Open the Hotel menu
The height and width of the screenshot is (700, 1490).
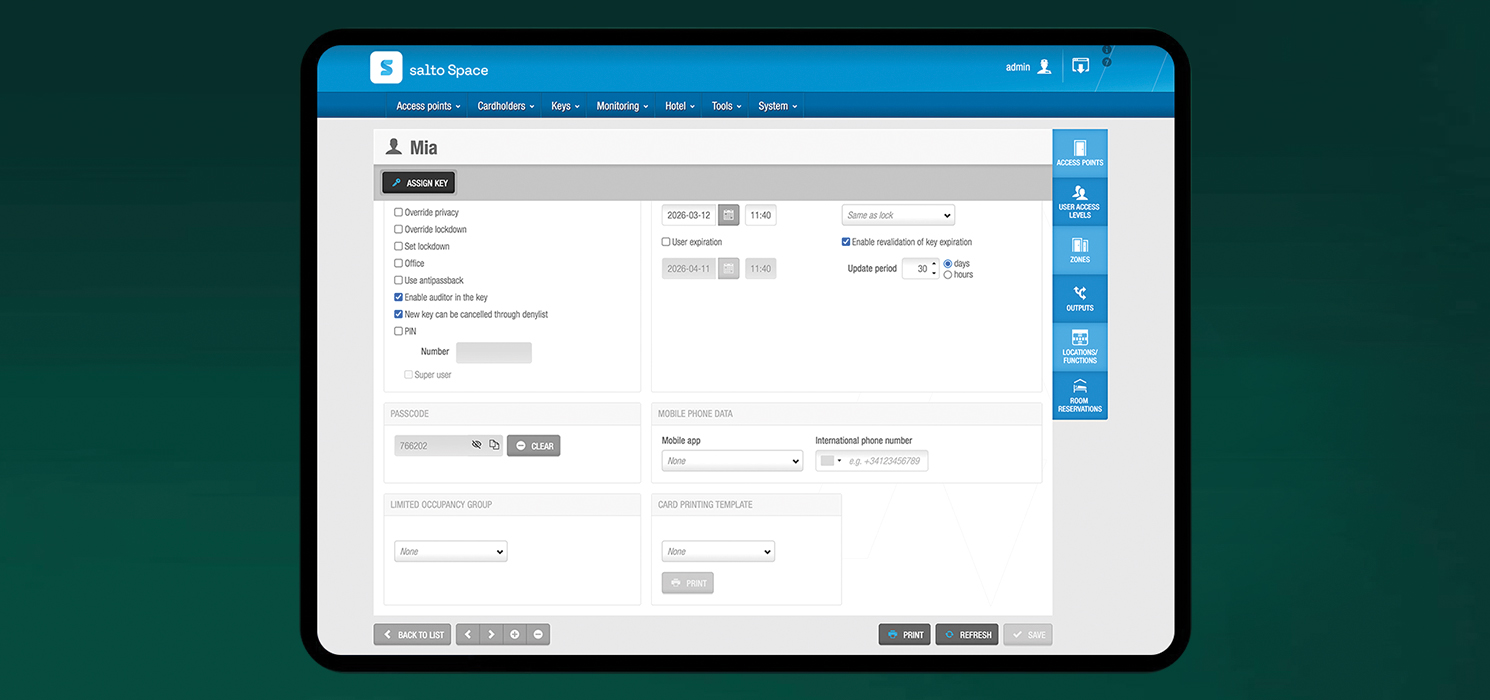[x=680, y=106]
